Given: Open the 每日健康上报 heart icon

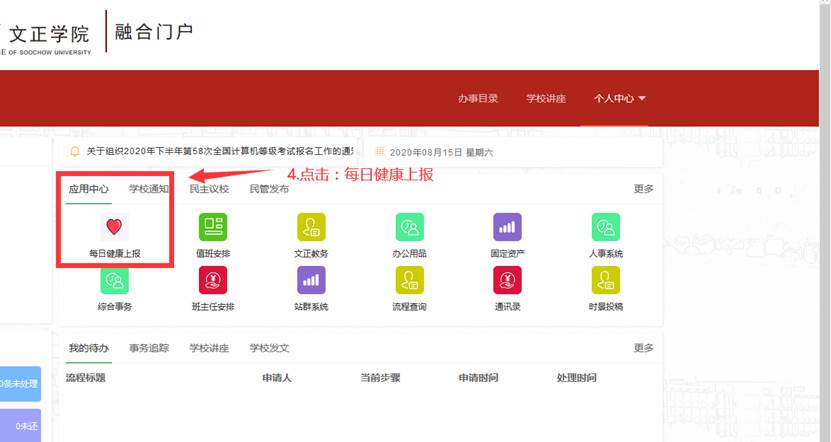Looking at the screenshot, I should (114, 227).
